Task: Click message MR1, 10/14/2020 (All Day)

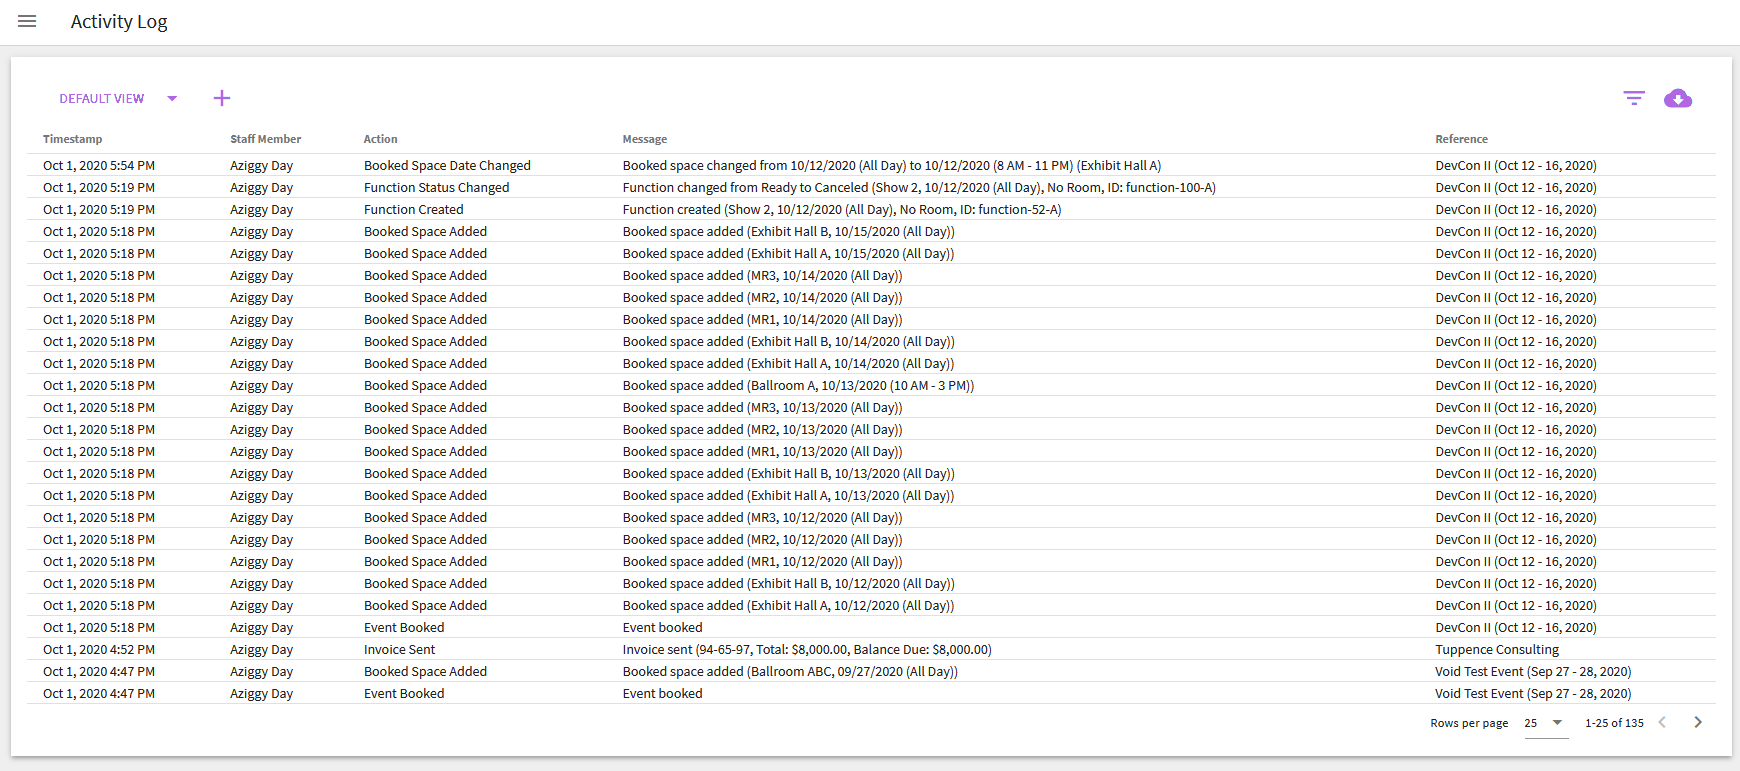Action: click(x=762, y=319)
